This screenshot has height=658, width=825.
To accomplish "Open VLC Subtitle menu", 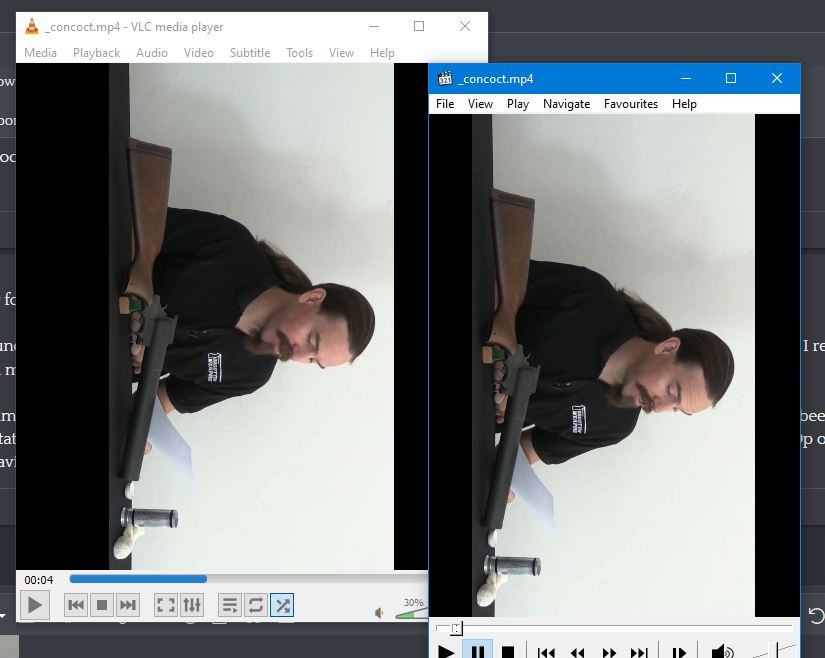I will (250, 53).
